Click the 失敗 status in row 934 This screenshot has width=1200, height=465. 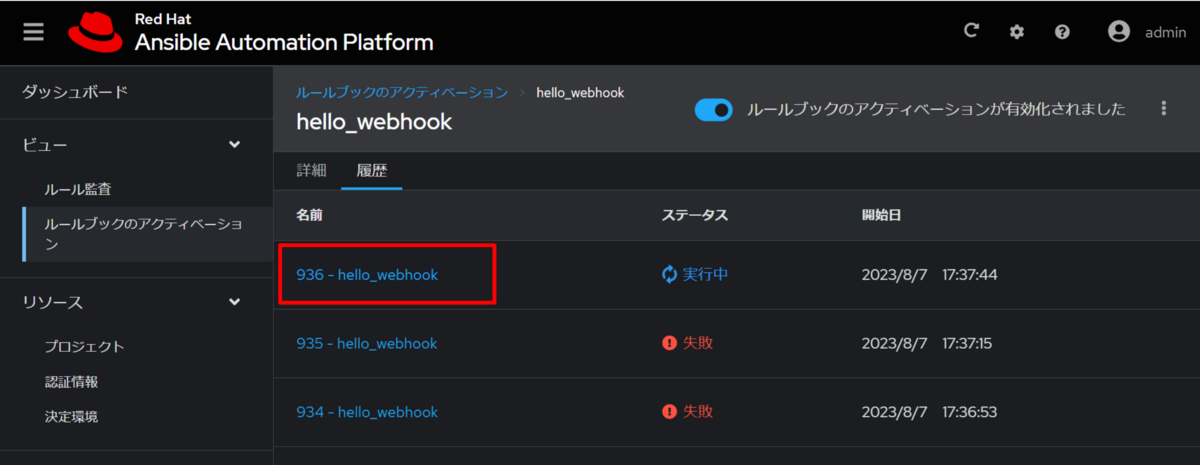tap(698, 411)
